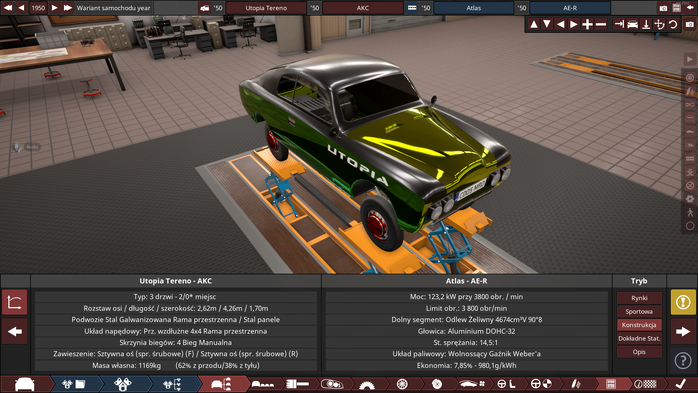This screenshot has height=393, width=698.
Task: Open engine family tab, engine and square
Action: (x=74, y=384)
